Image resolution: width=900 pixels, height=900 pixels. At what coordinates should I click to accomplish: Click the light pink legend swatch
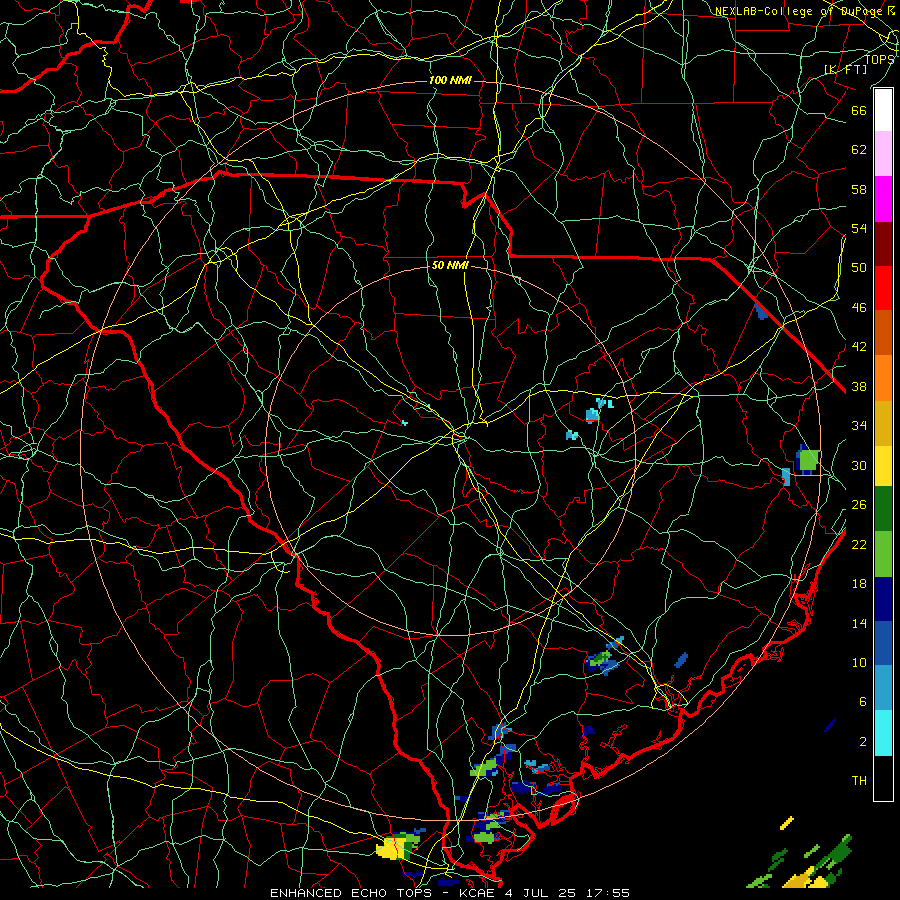(883, 153)
